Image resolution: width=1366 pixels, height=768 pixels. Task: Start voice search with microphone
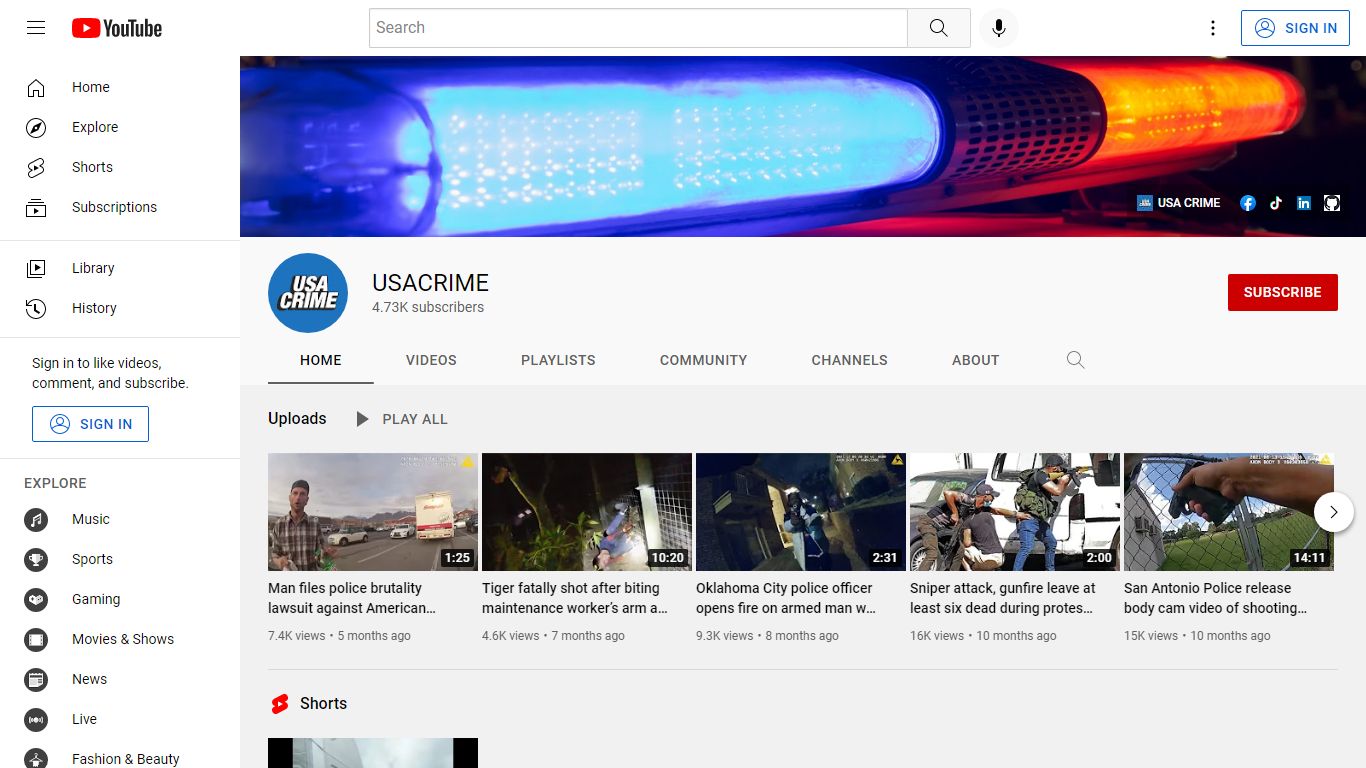(998, 28)
